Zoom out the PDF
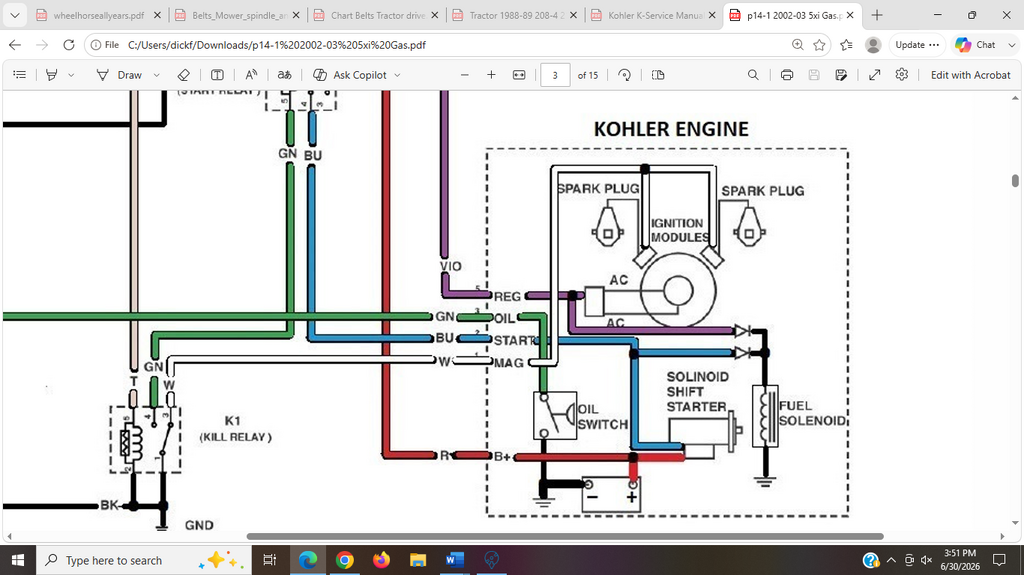 click(465, 75)
